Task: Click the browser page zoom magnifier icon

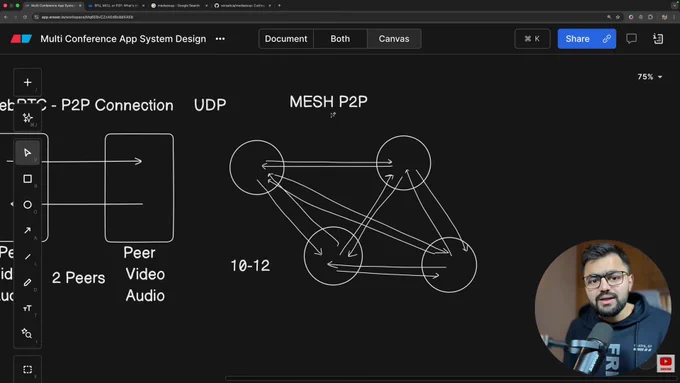Action: pyautogui.click(x=609, y=17)
